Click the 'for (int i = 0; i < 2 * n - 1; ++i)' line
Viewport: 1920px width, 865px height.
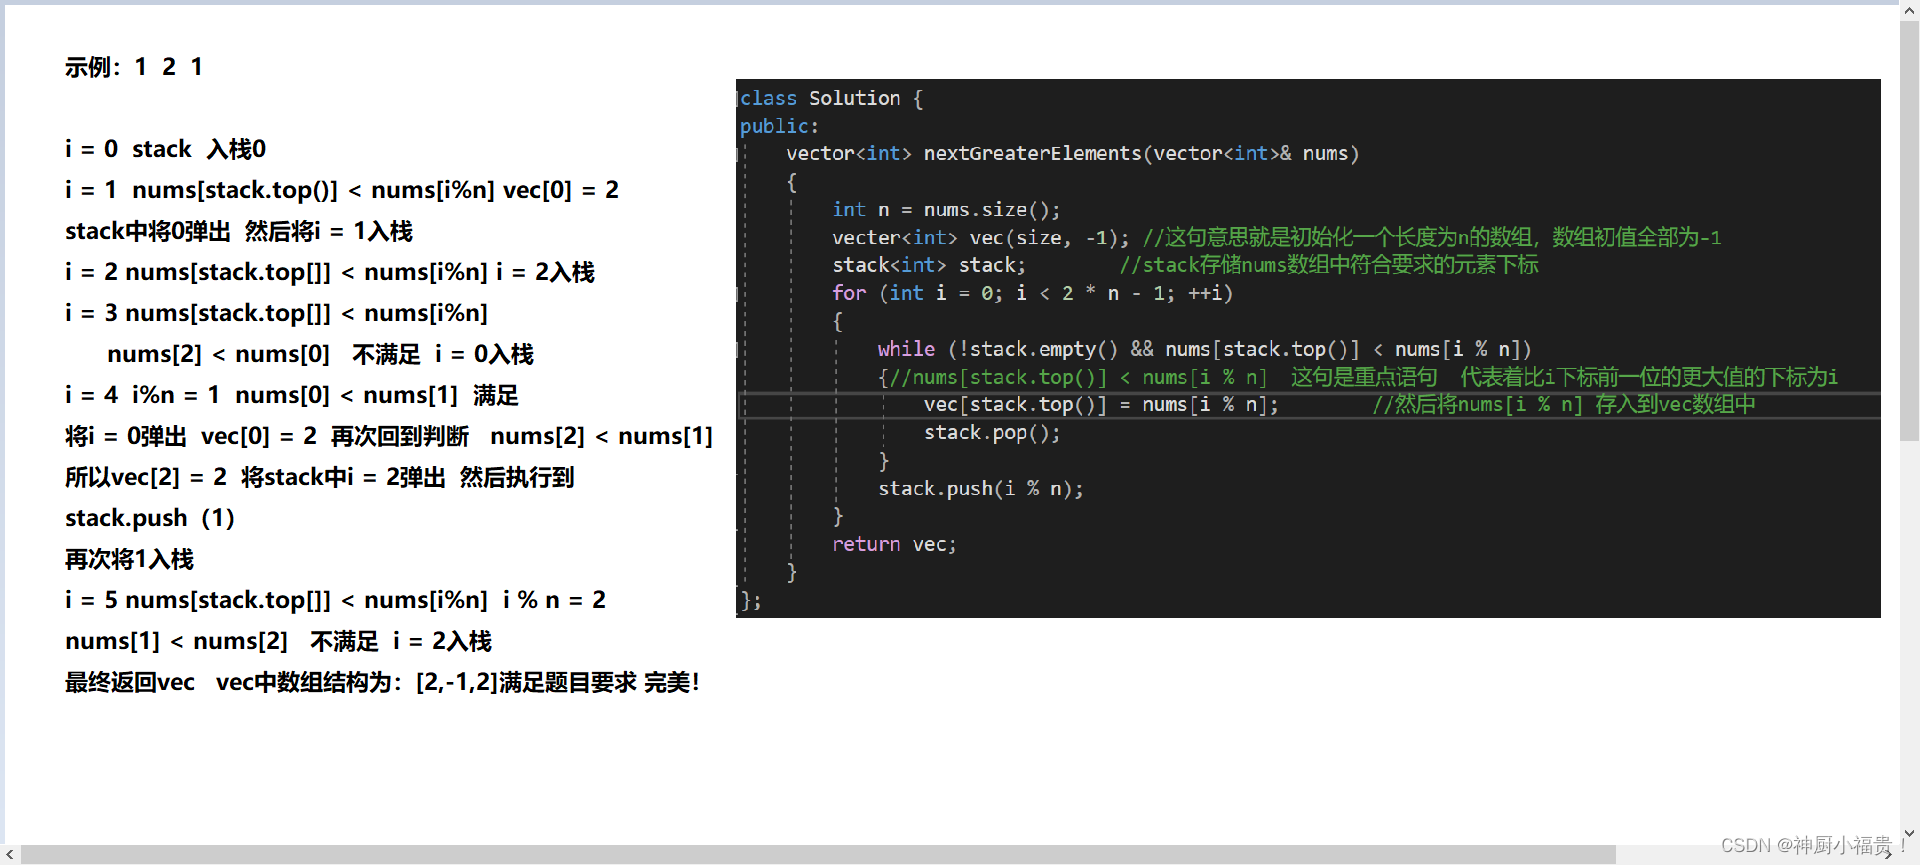point(1032,293)
